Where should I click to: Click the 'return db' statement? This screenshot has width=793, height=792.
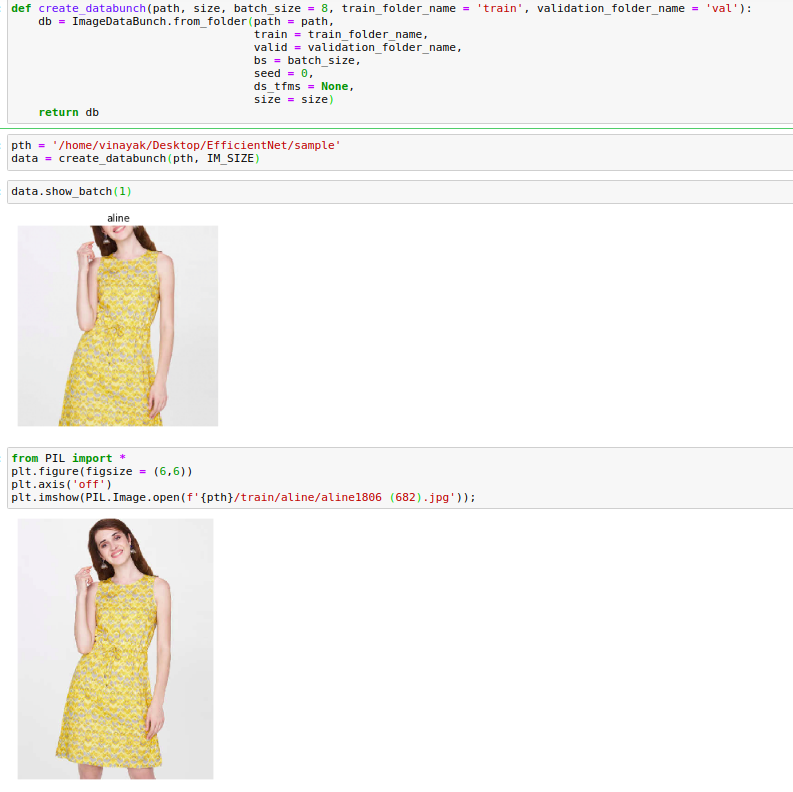pyautogui.click(x=68, y=112)
